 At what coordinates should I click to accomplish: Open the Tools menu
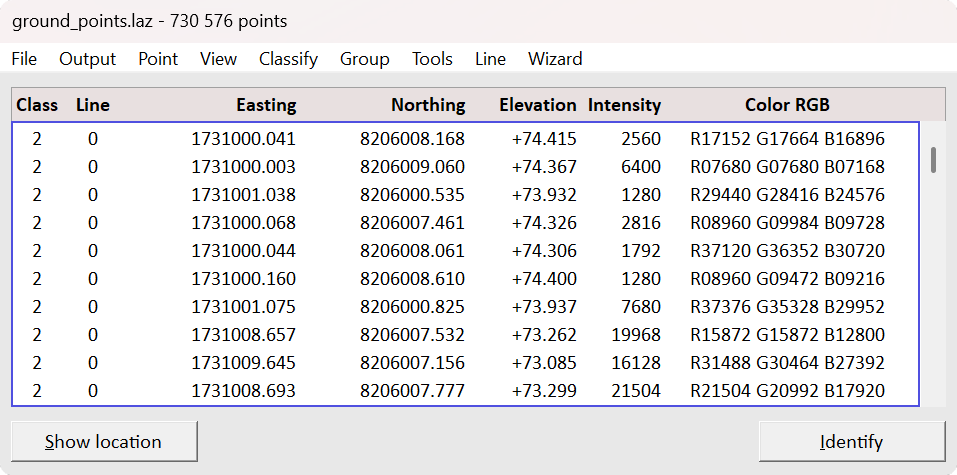click(432, 59)
